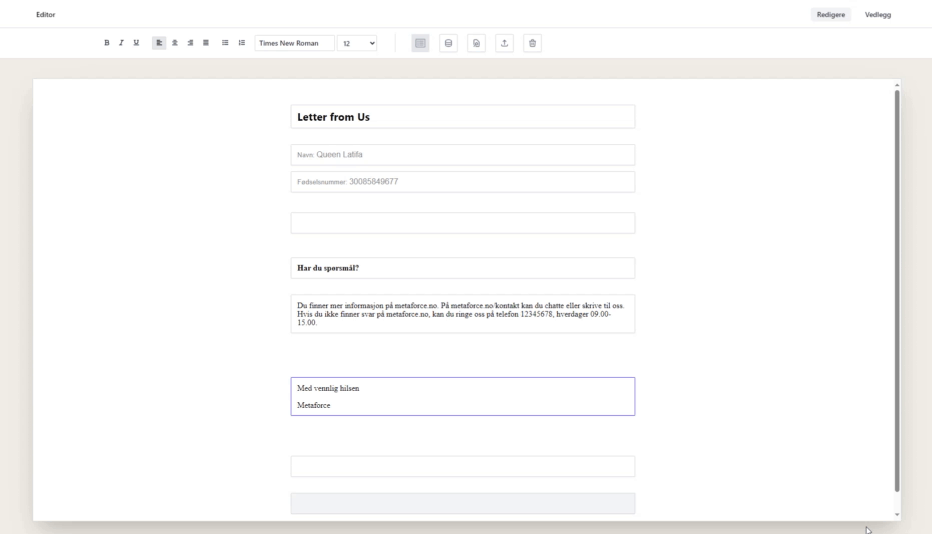932x534 pixels.
Task: Align text left
Action: coord(159,43)
